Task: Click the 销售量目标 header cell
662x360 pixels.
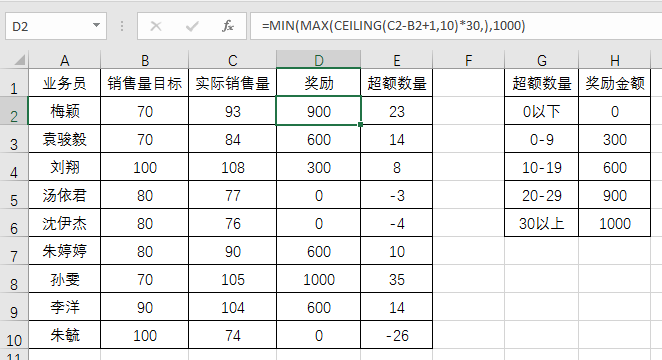Action: click(145, 83)
